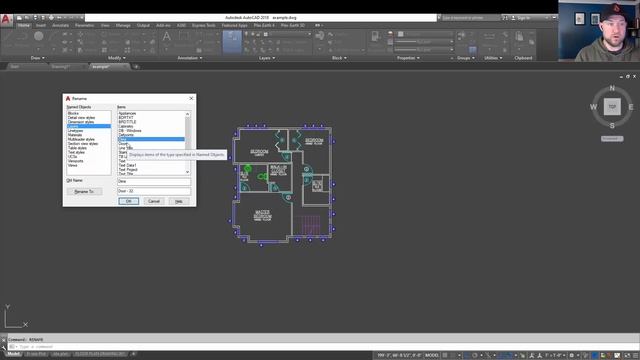Click Cancel in the Rename dialog
The width and height of the screenshot is (640, 360).
[154, 201]
